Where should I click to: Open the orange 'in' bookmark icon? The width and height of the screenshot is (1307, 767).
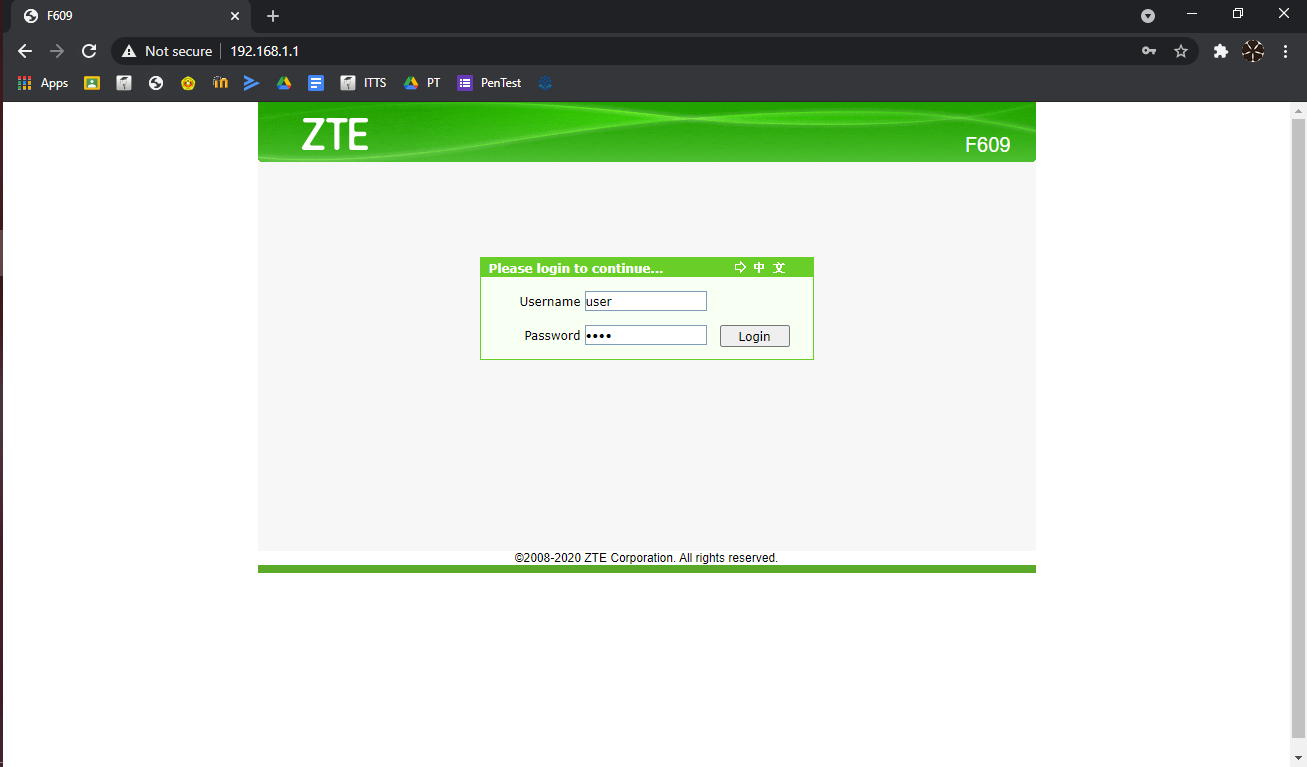220,83
